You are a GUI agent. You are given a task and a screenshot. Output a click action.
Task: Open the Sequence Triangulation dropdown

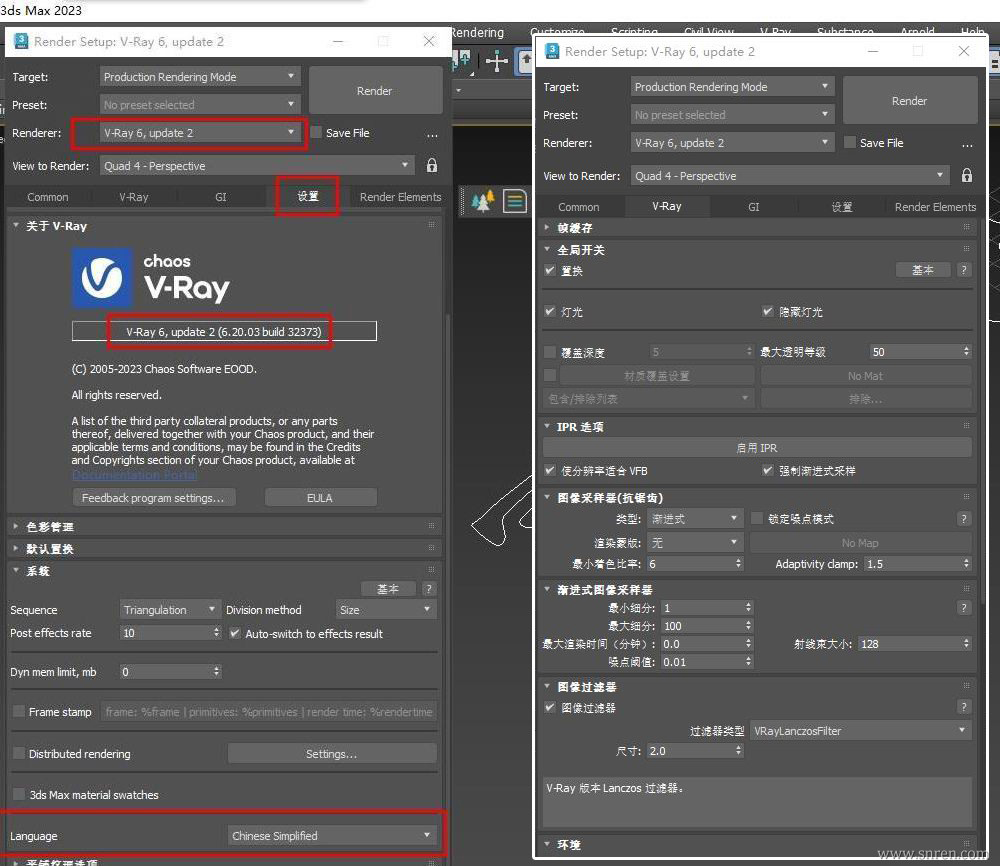tap(170, 610)
